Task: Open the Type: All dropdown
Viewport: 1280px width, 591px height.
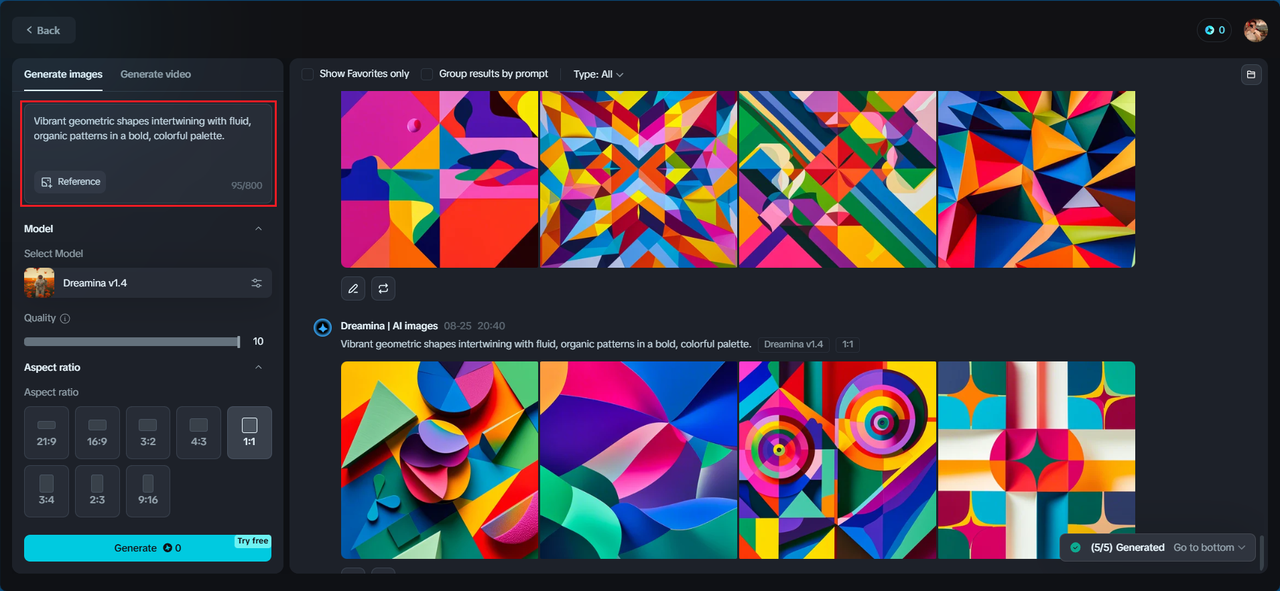Action: (x=598, y=74)
